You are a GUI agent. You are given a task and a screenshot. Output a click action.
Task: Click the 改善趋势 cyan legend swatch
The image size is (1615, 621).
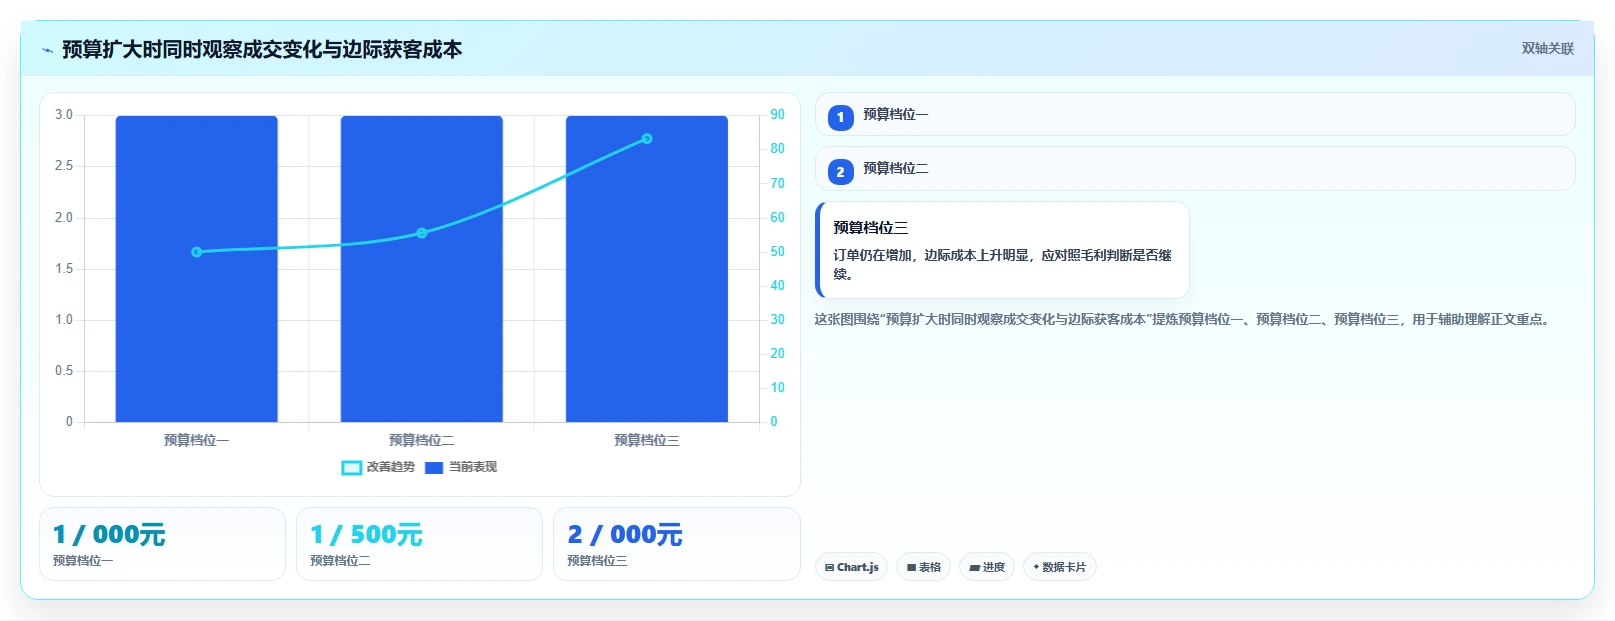[x=352, y=468]
